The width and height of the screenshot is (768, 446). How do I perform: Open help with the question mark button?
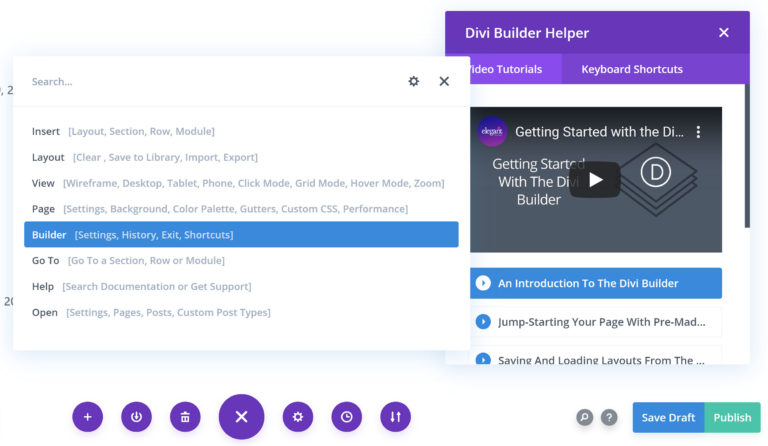tap(609, 417)
